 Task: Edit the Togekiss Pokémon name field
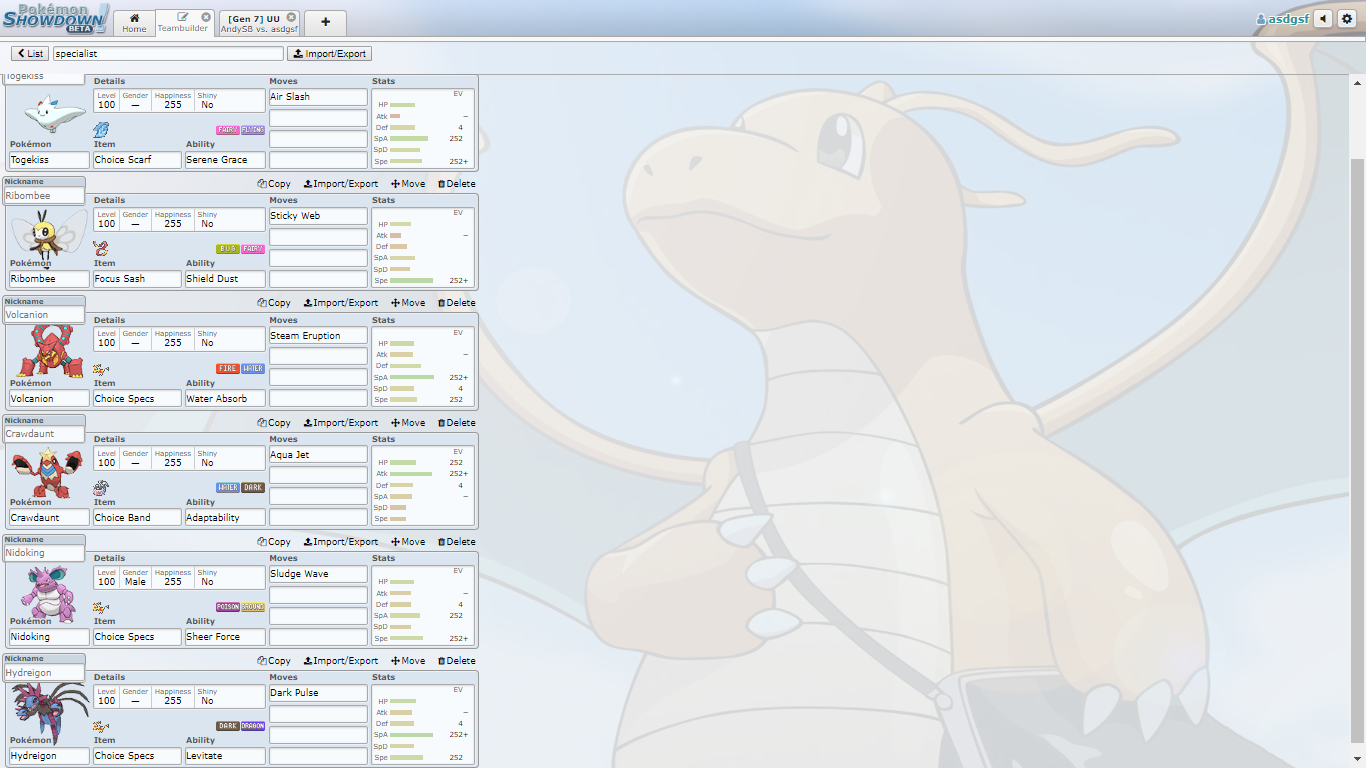click(x=49, y=160)
